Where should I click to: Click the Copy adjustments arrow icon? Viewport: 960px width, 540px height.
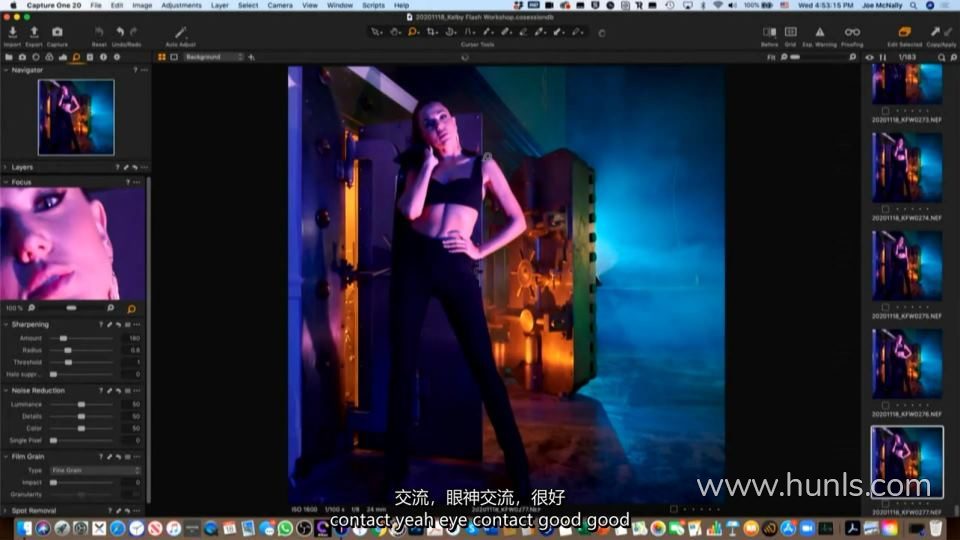[935, 32]
